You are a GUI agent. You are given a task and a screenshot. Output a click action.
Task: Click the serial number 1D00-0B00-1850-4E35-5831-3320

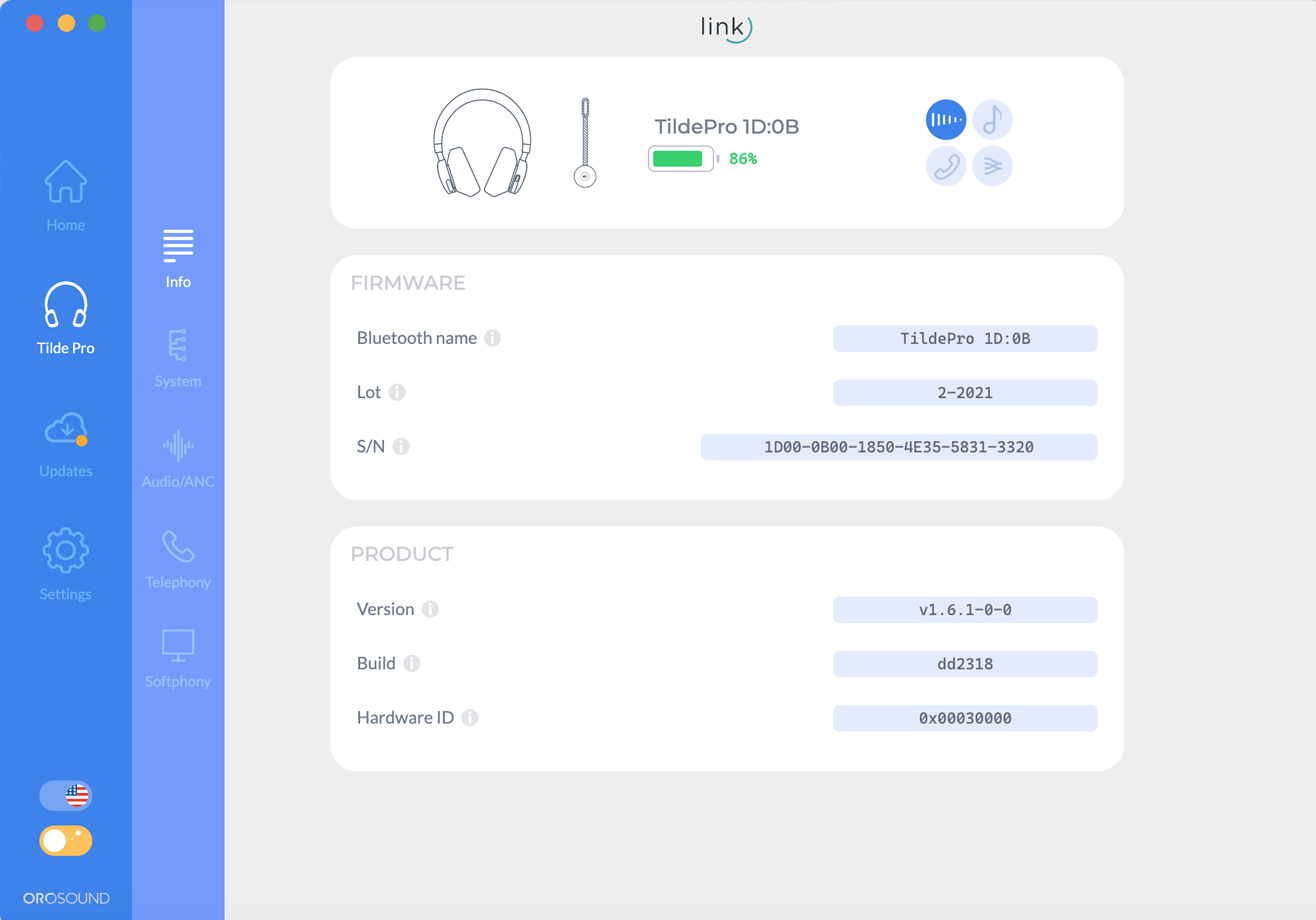click(899, 447)
